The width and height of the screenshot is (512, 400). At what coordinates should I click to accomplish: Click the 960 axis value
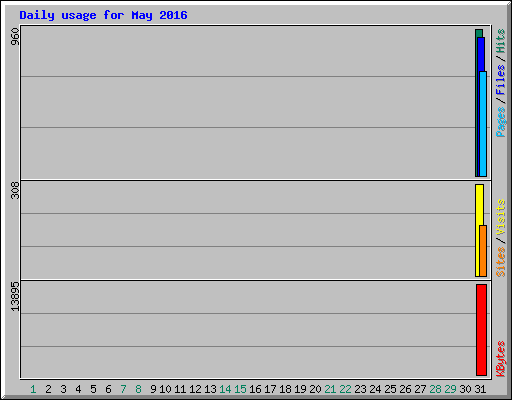click(x=15, y=37)
